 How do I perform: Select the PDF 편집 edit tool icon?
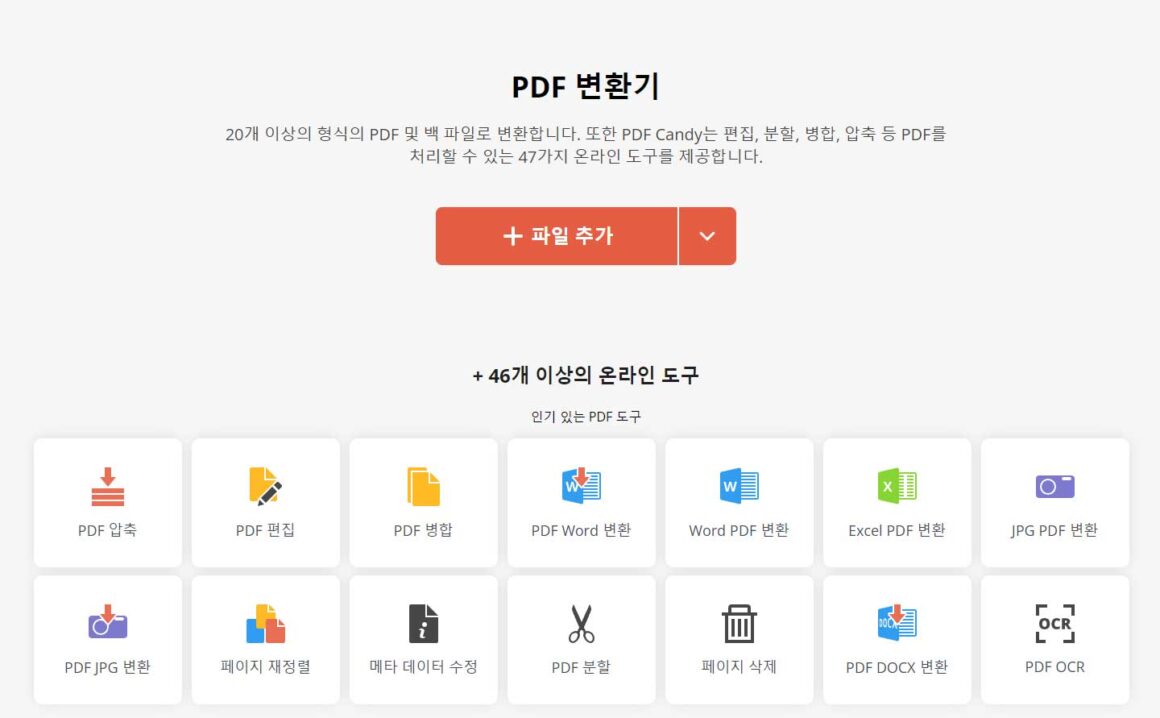point(265,487)
